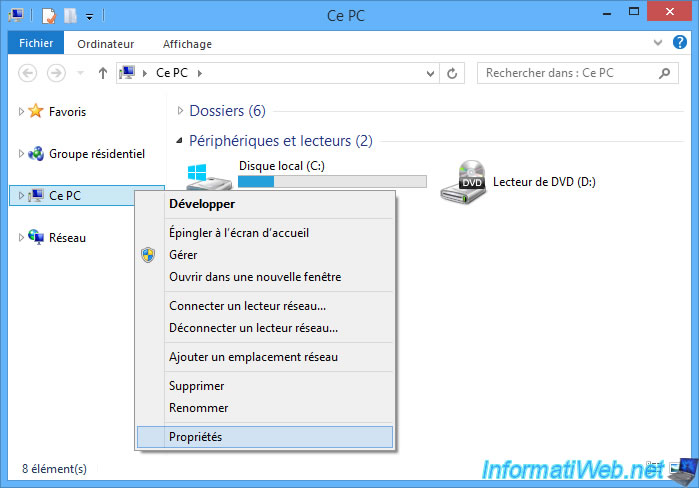Image resolution: width=699 pixels, height=488 pixels.
Task: Choose Épingler à l'écran d'accueil
Action: [265, 233]
